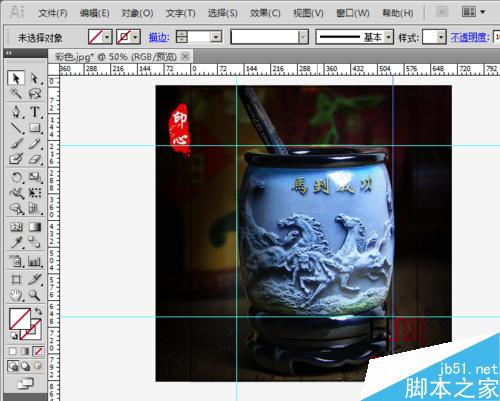Open brush definition 基本 dropdown
This screenshot has height=401, width=500.
[x=389, y=37]
